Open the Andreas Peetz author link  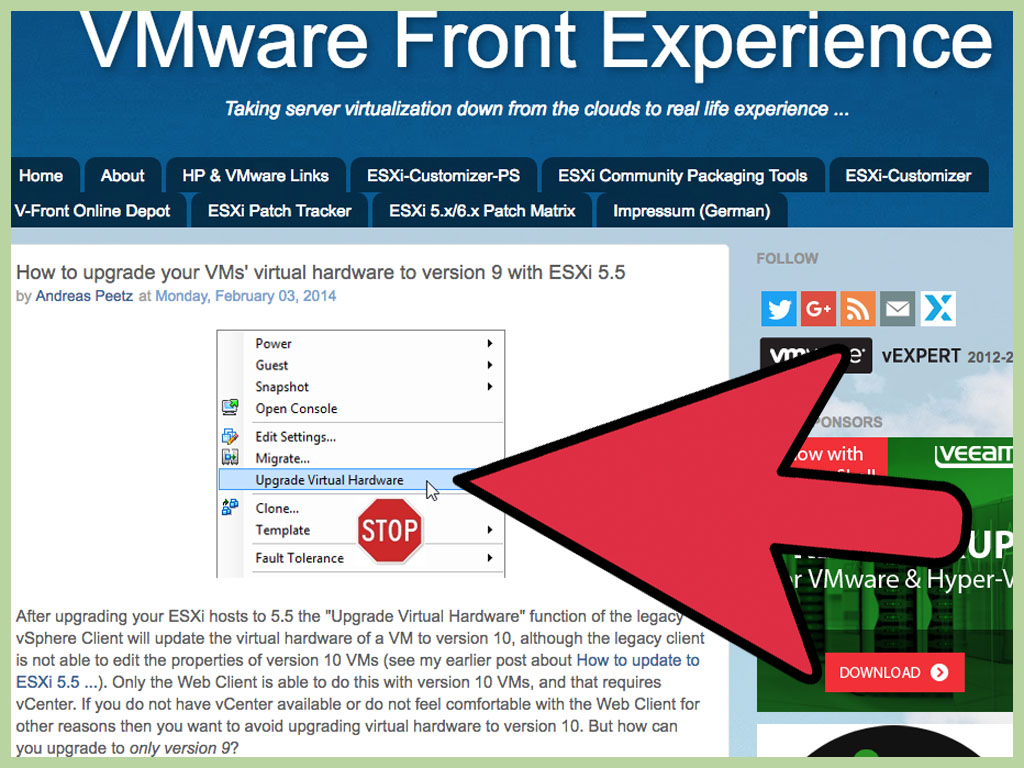click(84, 296)
